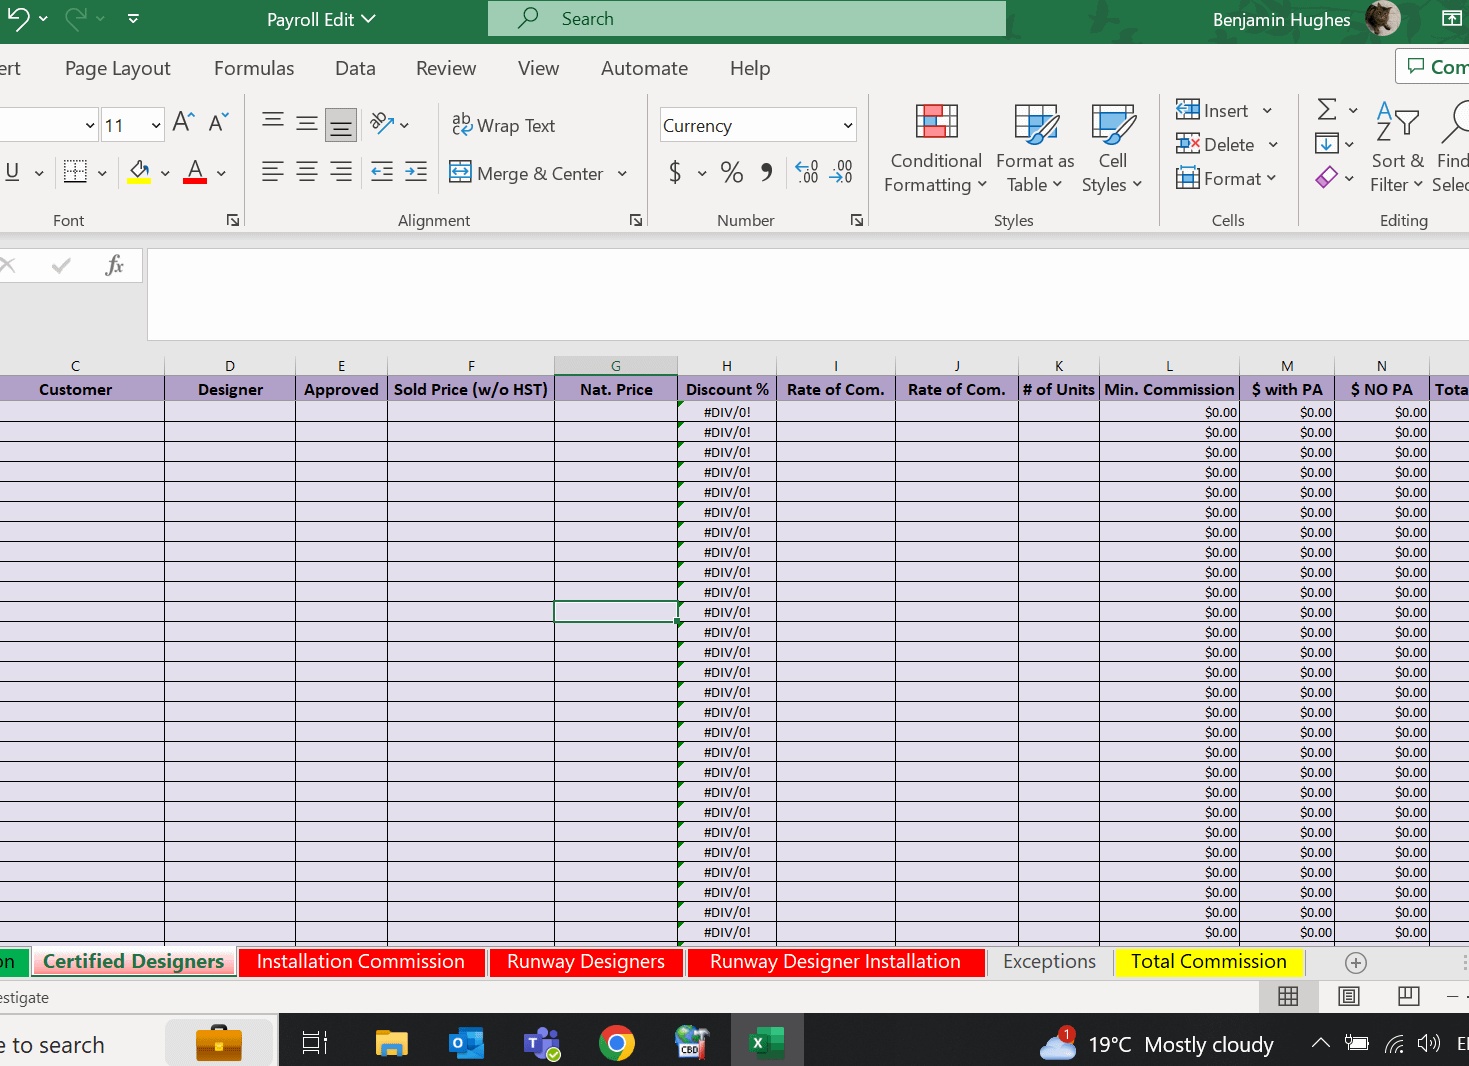Click Increase Font Size icon

183,123
